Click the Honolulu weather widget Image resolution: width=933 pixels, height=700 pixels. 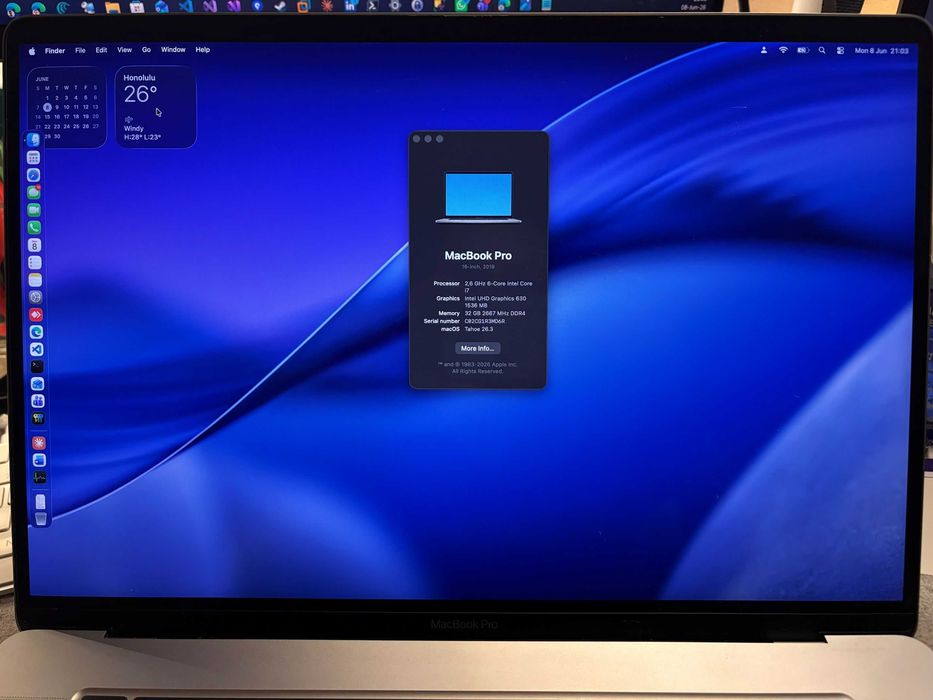click(x=155, y=107)
